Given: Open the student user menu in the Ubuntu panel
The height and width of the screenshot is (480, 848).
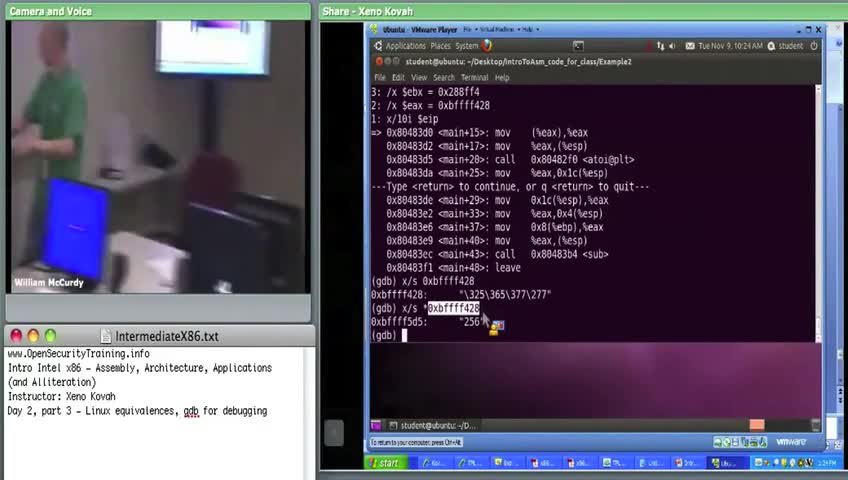Looking at the screenshot, I should point(785,46).
